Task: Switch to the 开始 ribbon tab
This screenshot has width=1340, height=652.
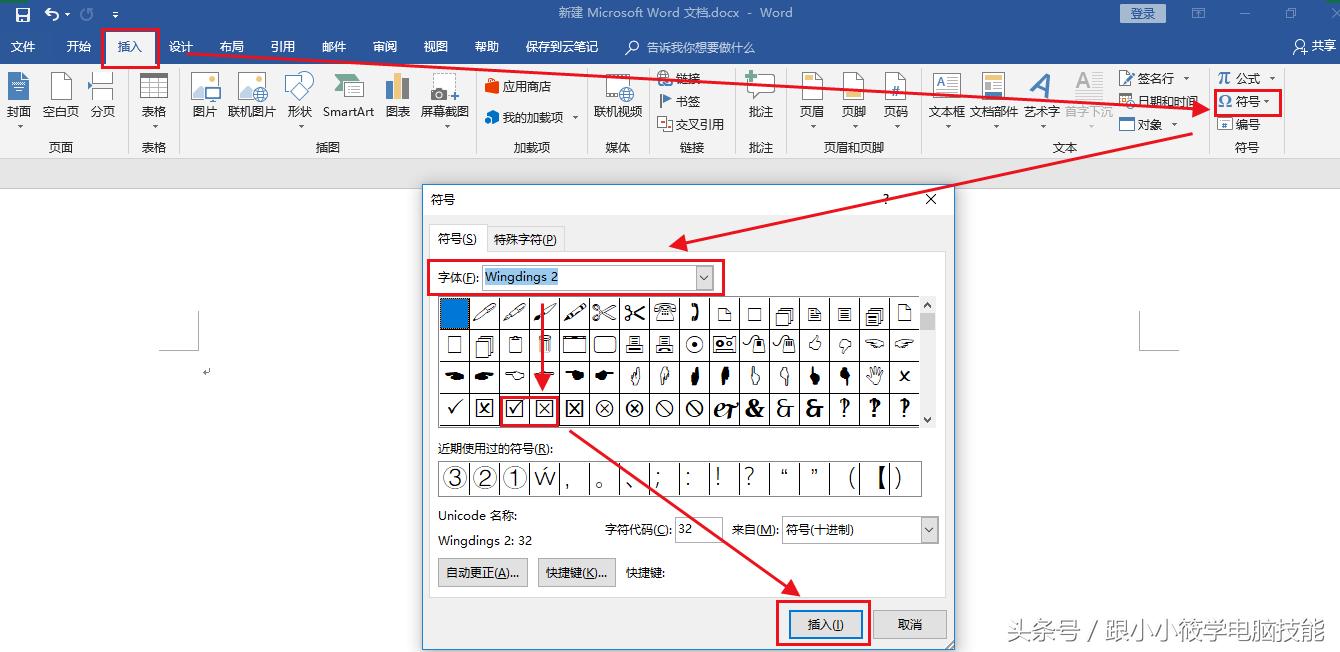Action: click(77, 46)
